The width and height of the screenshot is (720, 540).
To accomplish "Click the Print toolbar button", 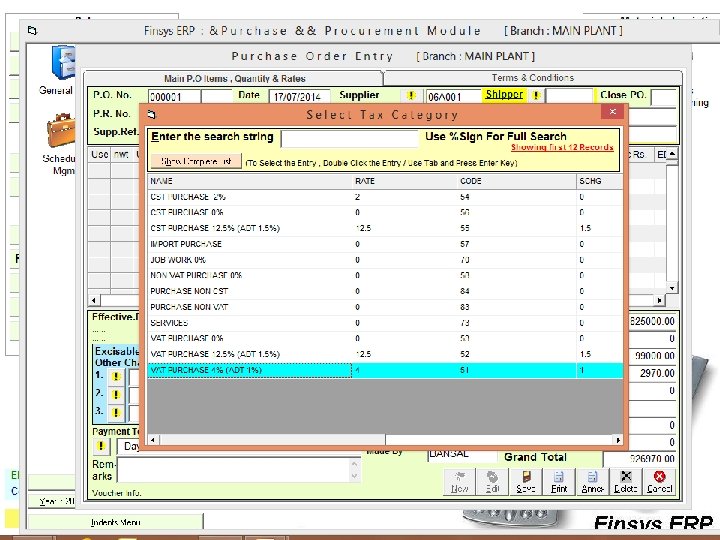I will [559, 482].
